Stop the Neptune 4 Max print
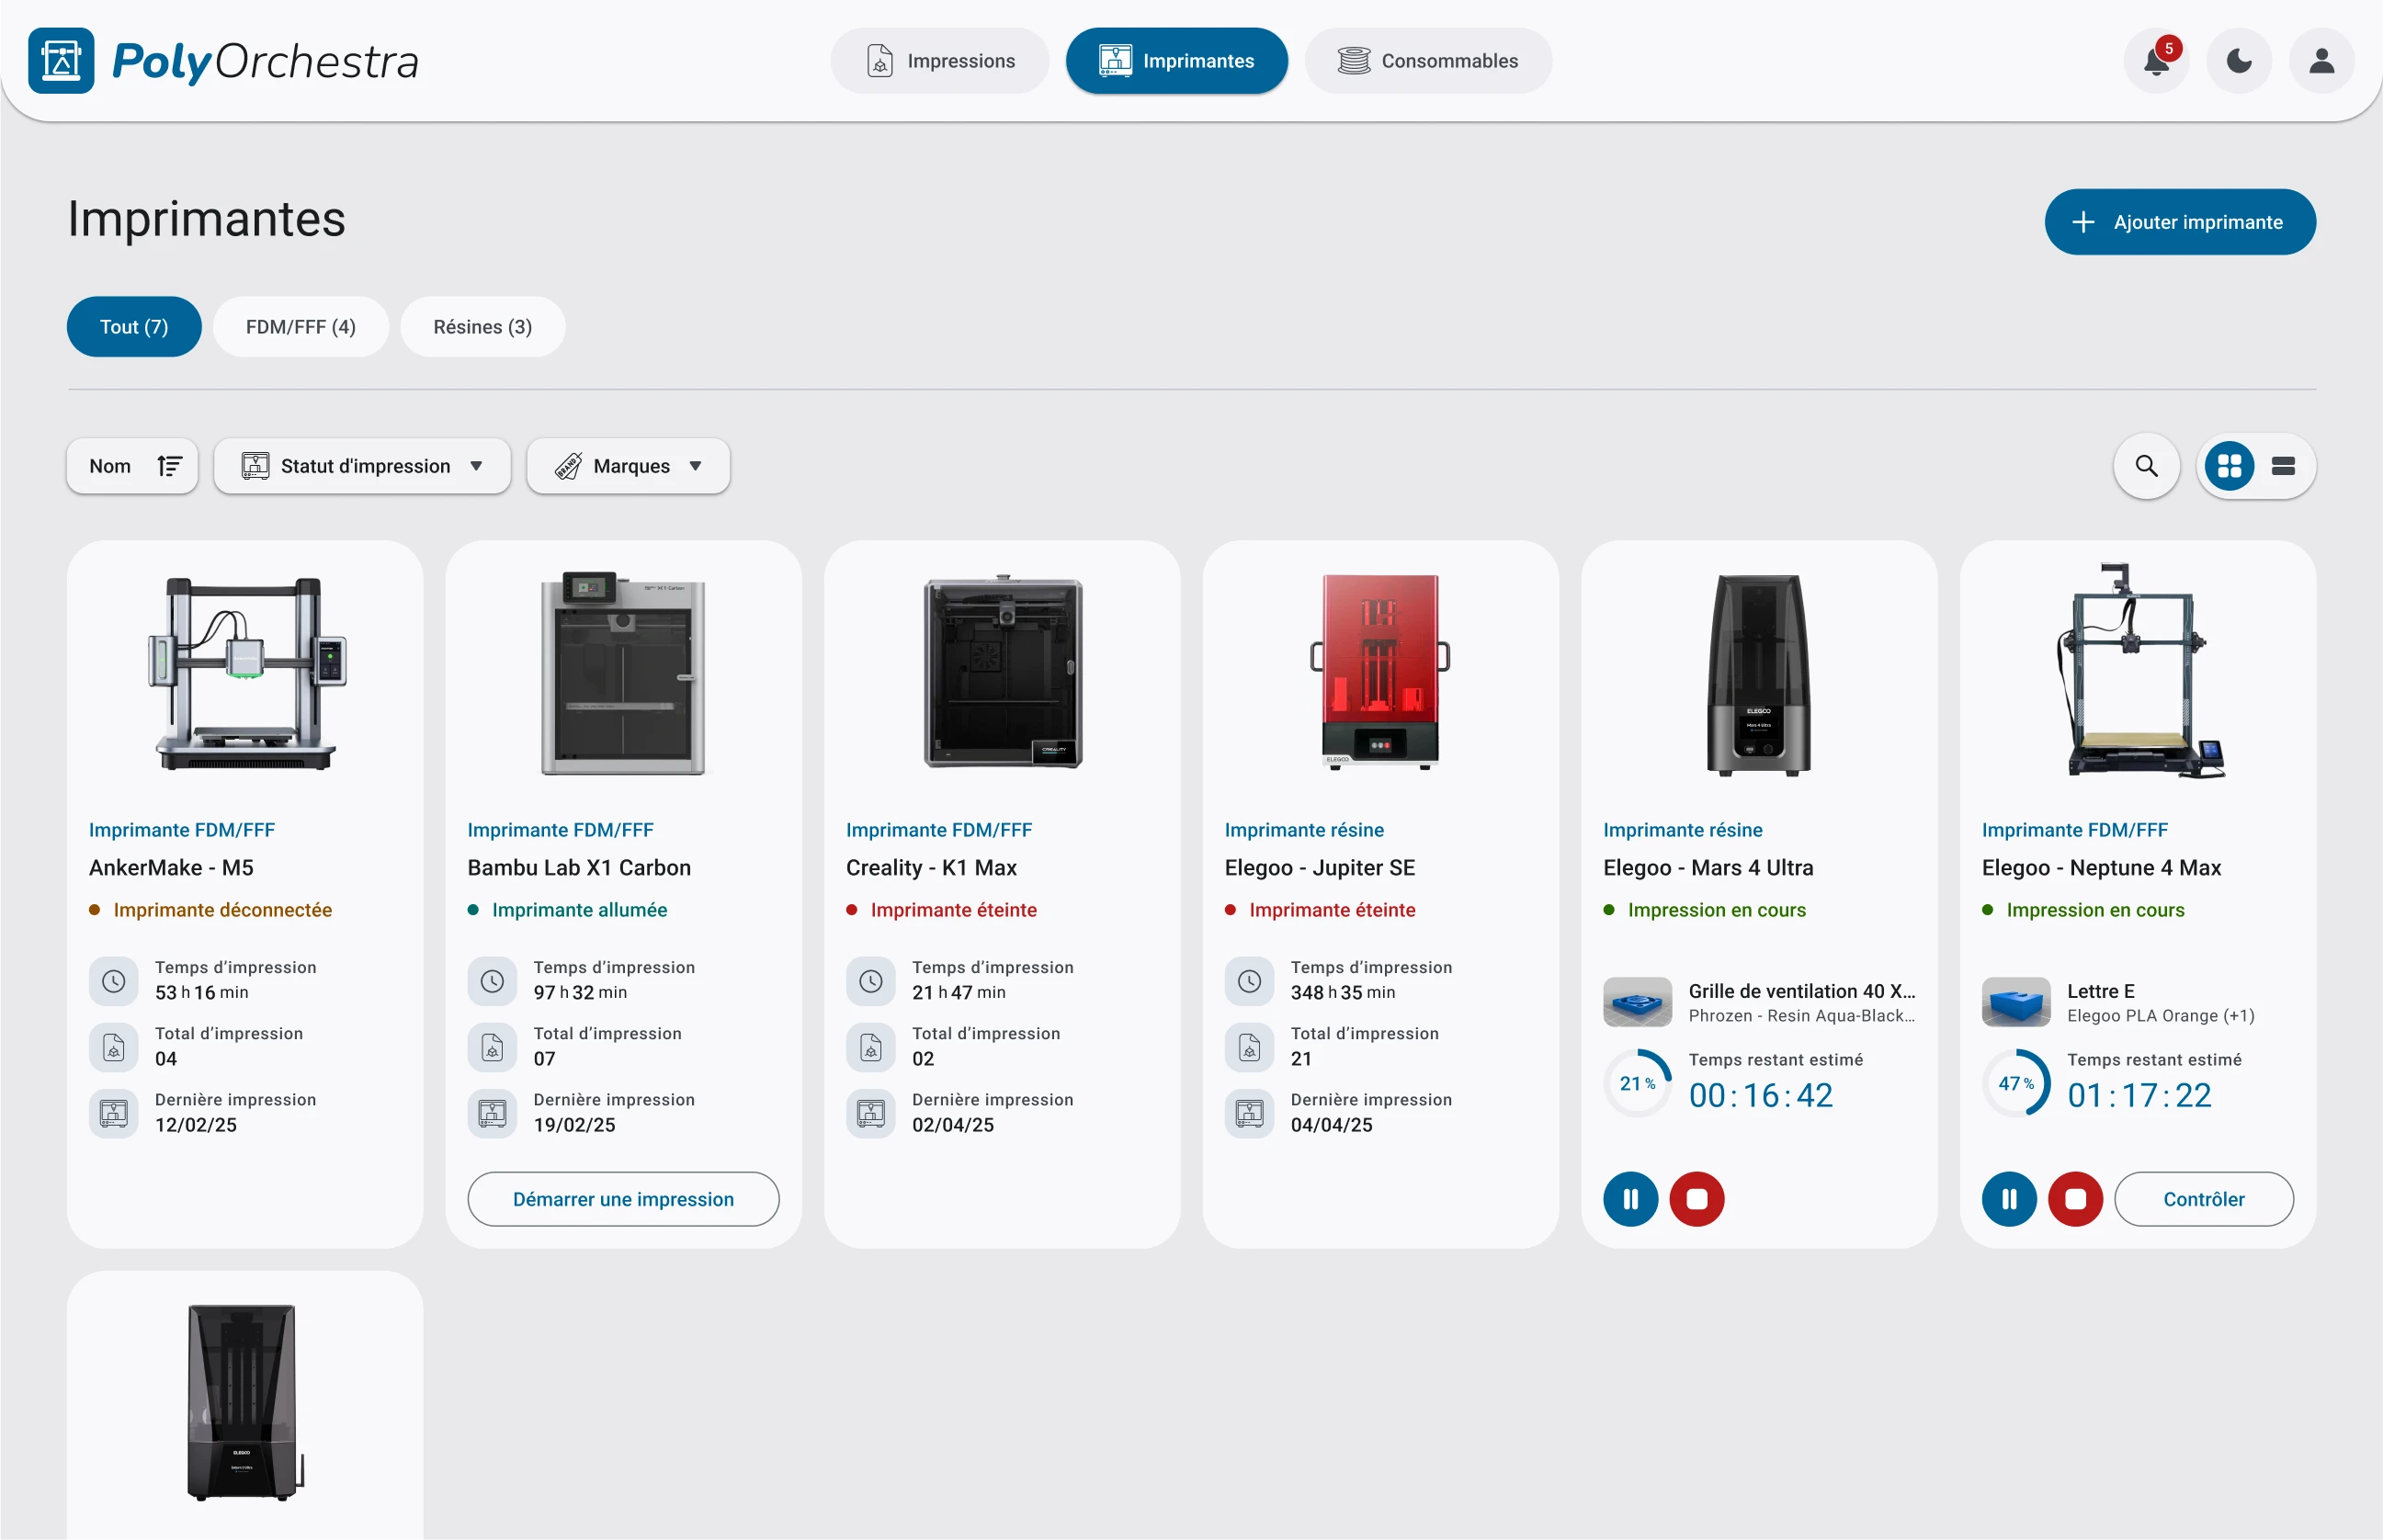This screenshot has width=2383, height=1540. point(2076,1199)
